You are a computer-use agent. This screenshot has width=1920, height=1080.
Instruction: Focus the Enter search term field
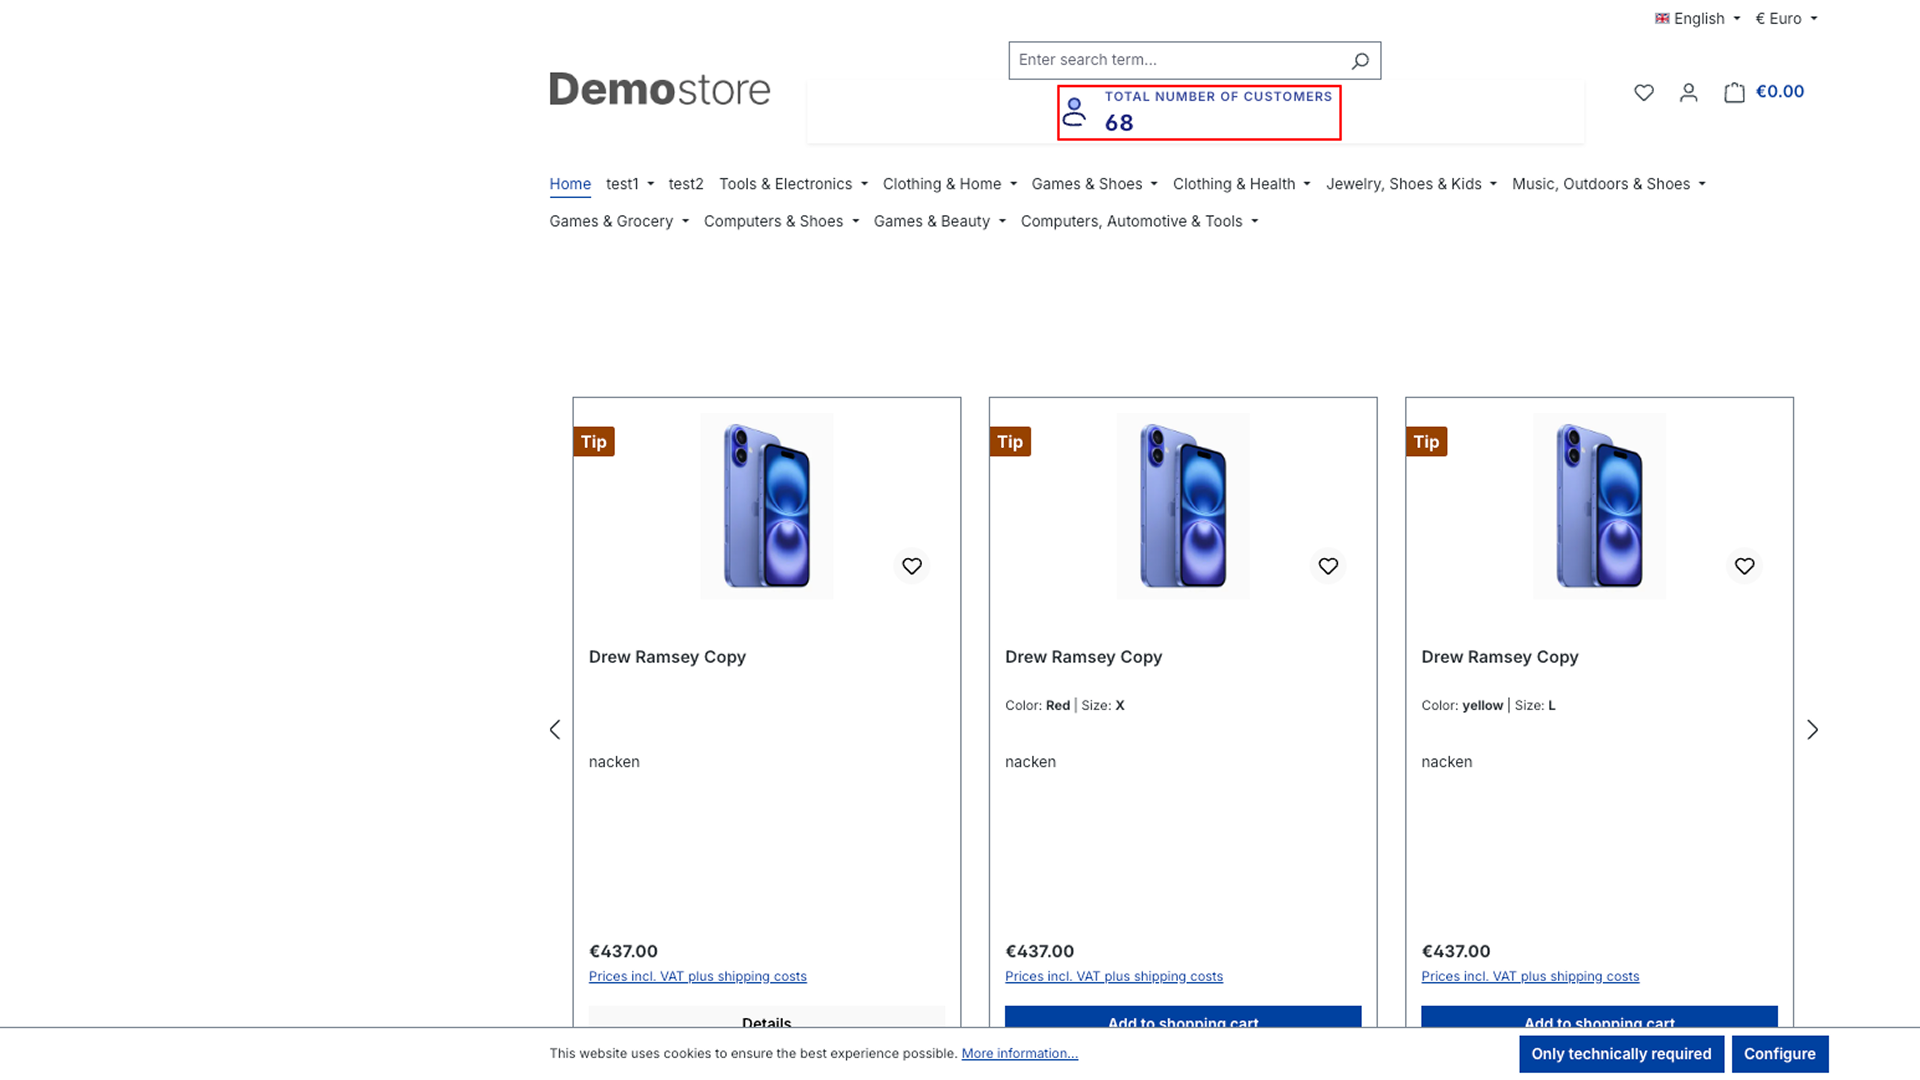[1176, 60]
